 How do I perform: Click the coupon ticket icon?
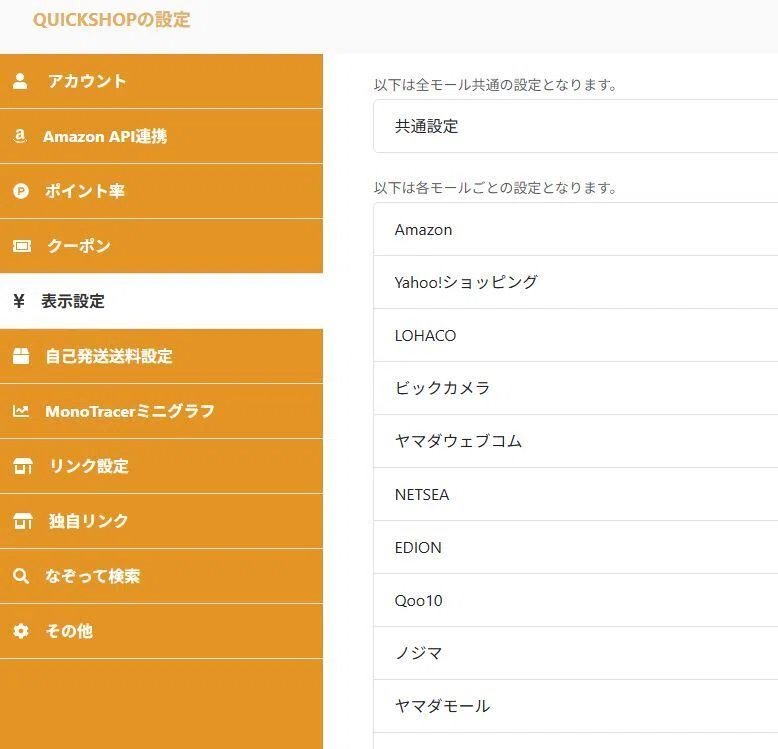pyautogui.click(x=21, y=246)
